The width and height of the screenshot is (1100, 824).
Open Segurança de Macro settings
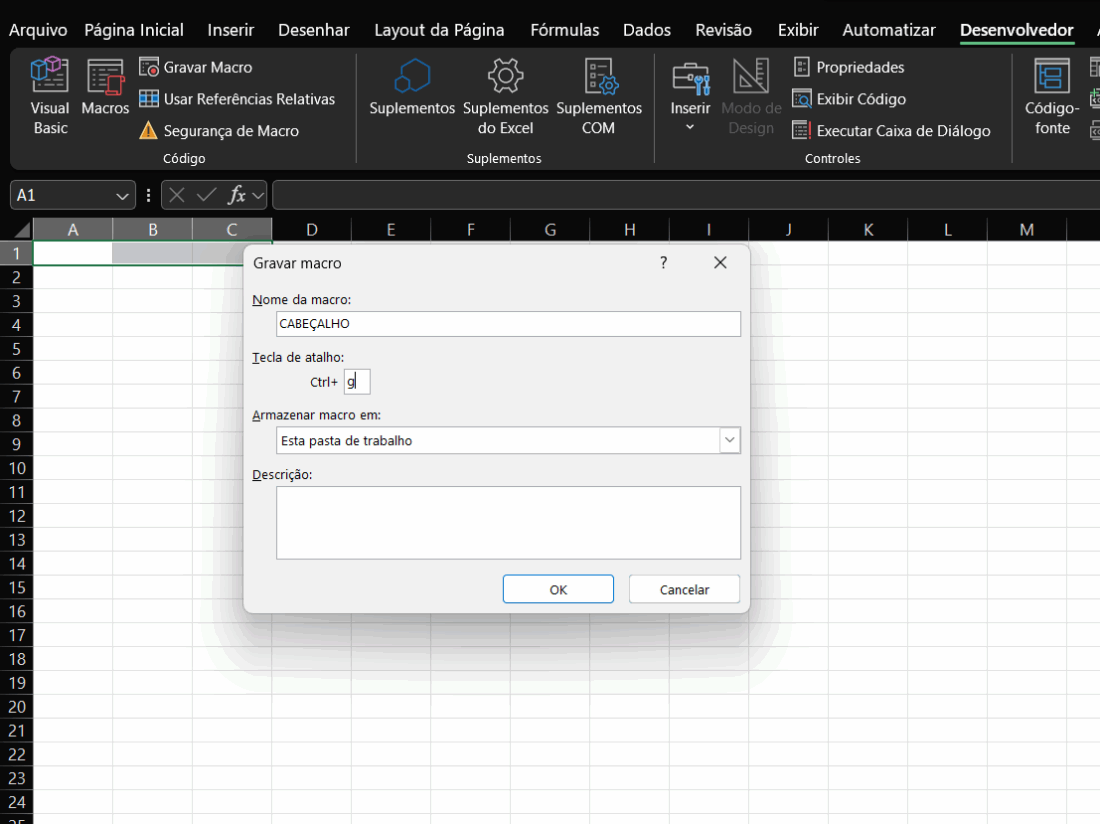coord(219,131)
